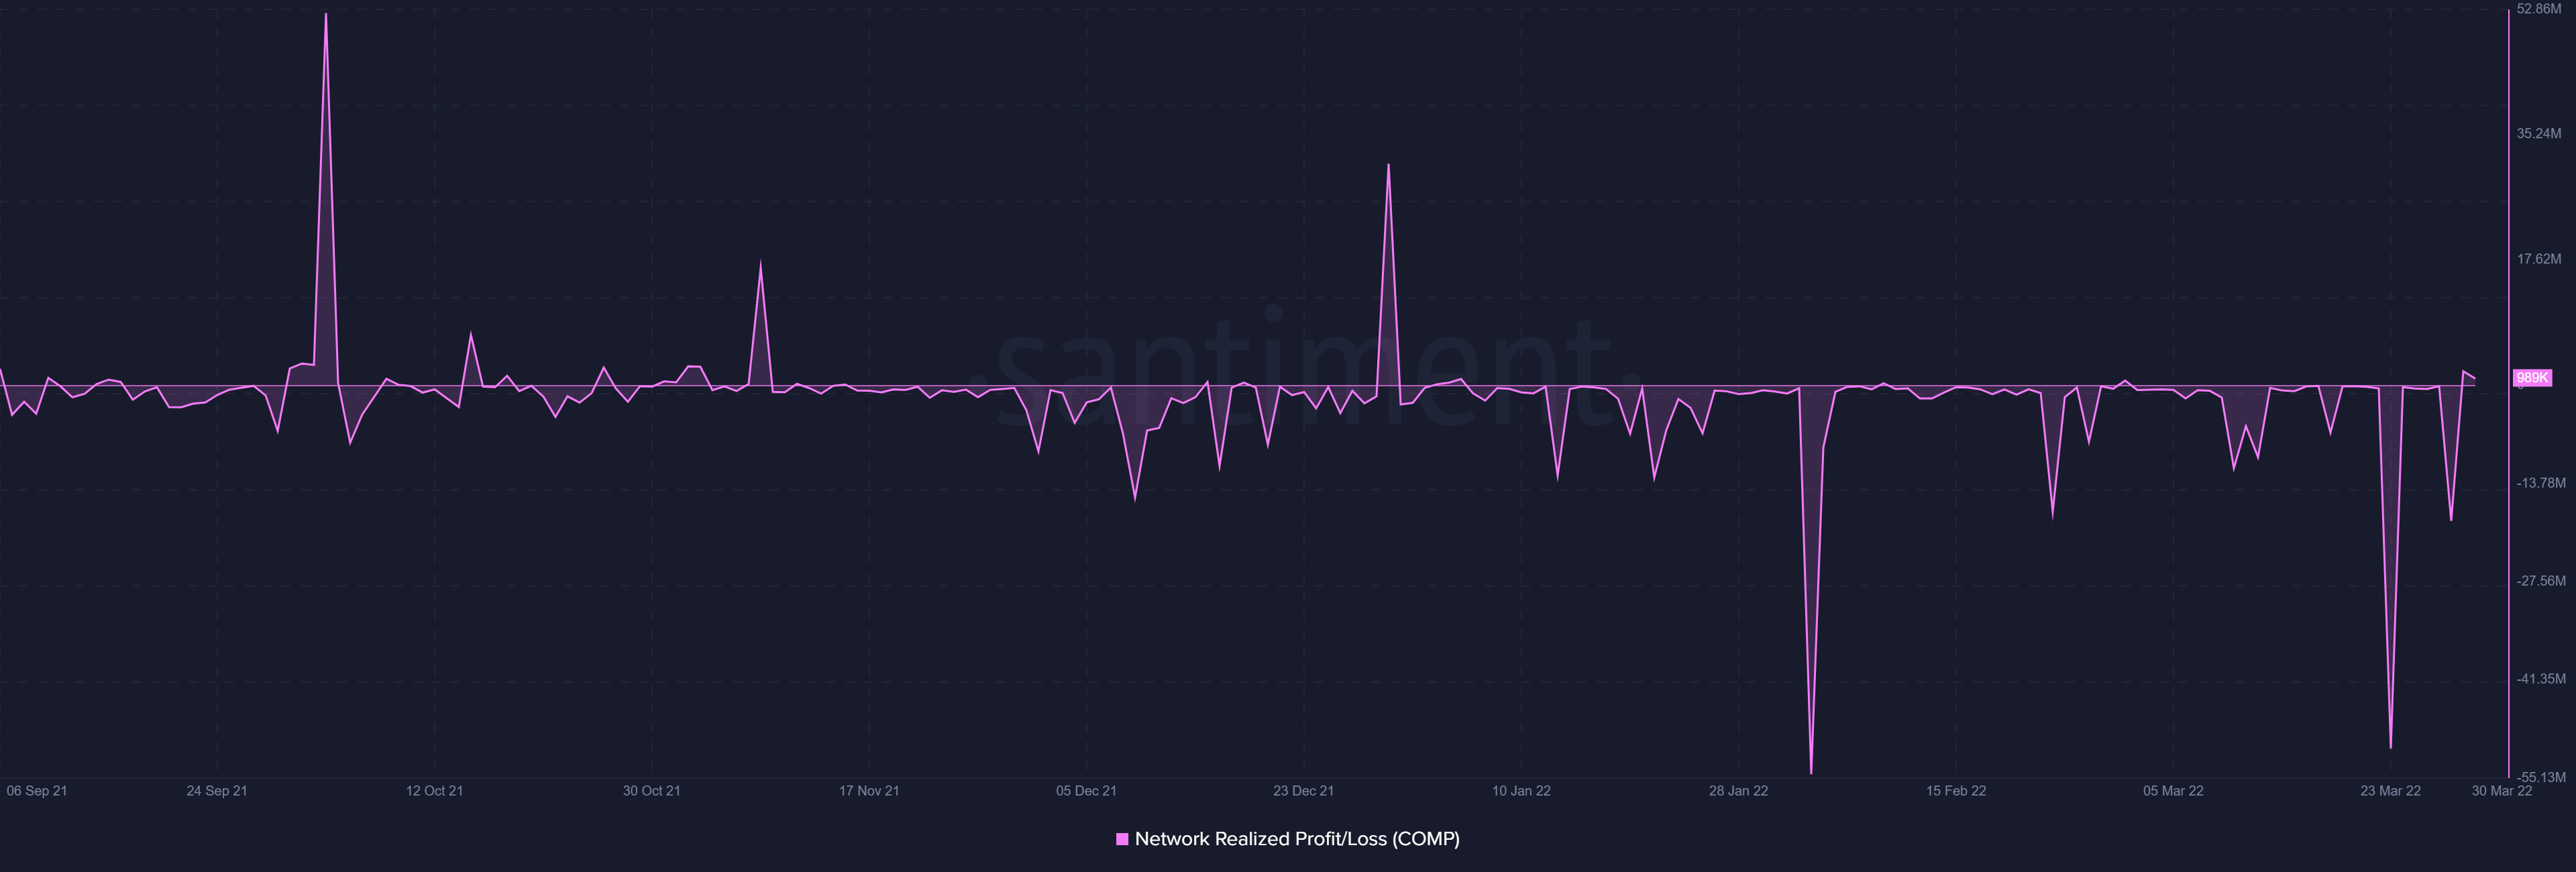The width and height of the screenshot is (2576, 872).
Task: Click the 52.86M y-axis value
Action: click(x=2539, y=9)
